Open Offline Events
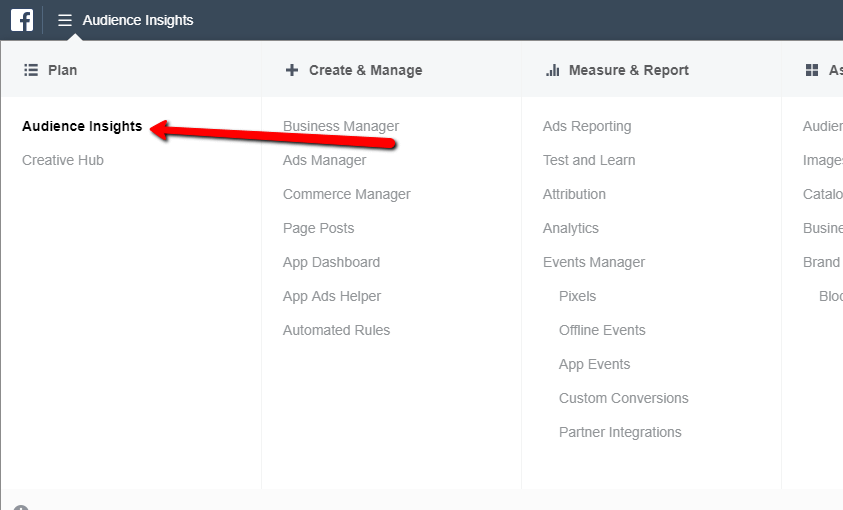 [602, 330]
